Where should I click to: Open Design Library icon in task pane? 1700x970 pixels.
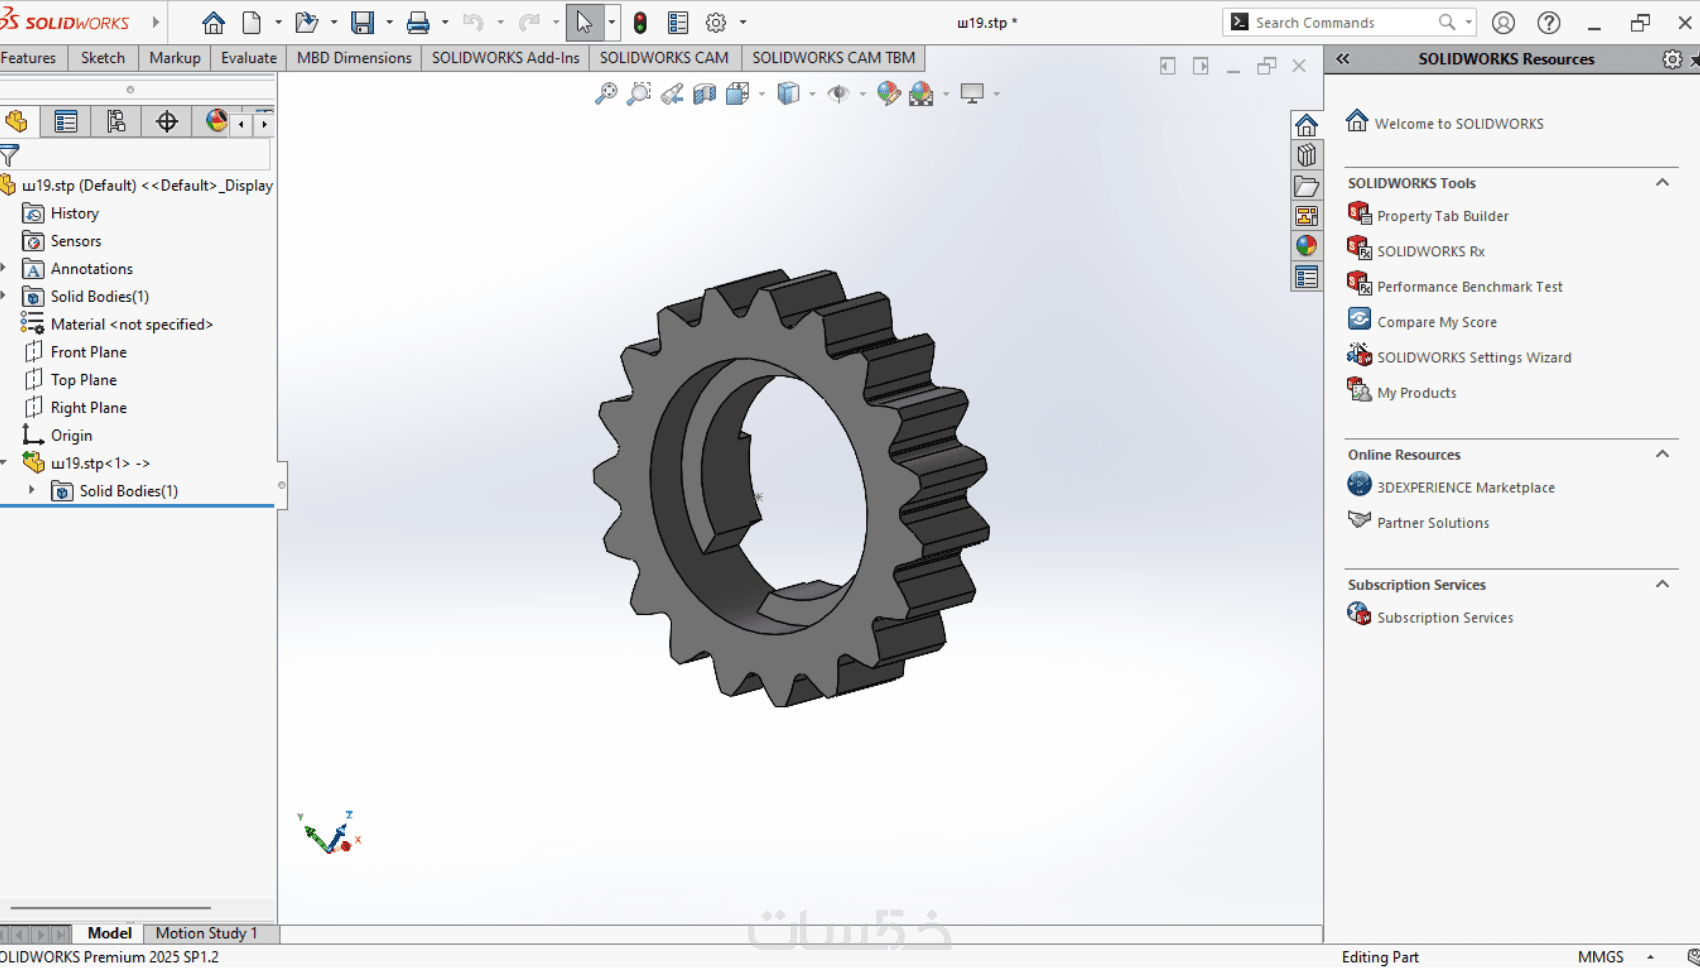tap(1306, 155)
